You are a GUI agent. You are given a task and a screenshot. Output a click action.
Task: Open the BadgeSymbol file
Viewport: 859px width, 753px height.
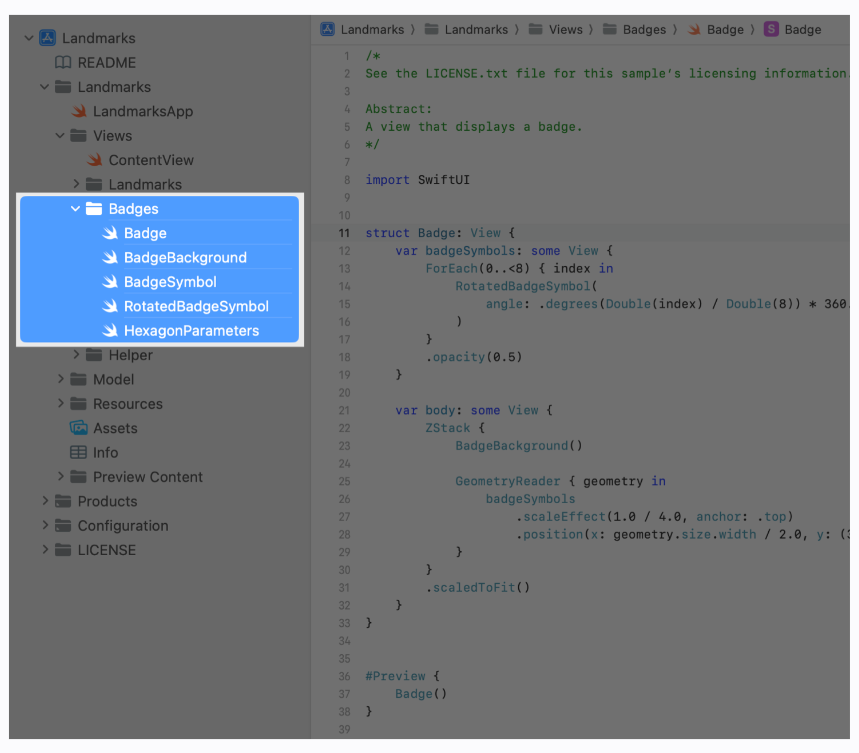point(170,282)
